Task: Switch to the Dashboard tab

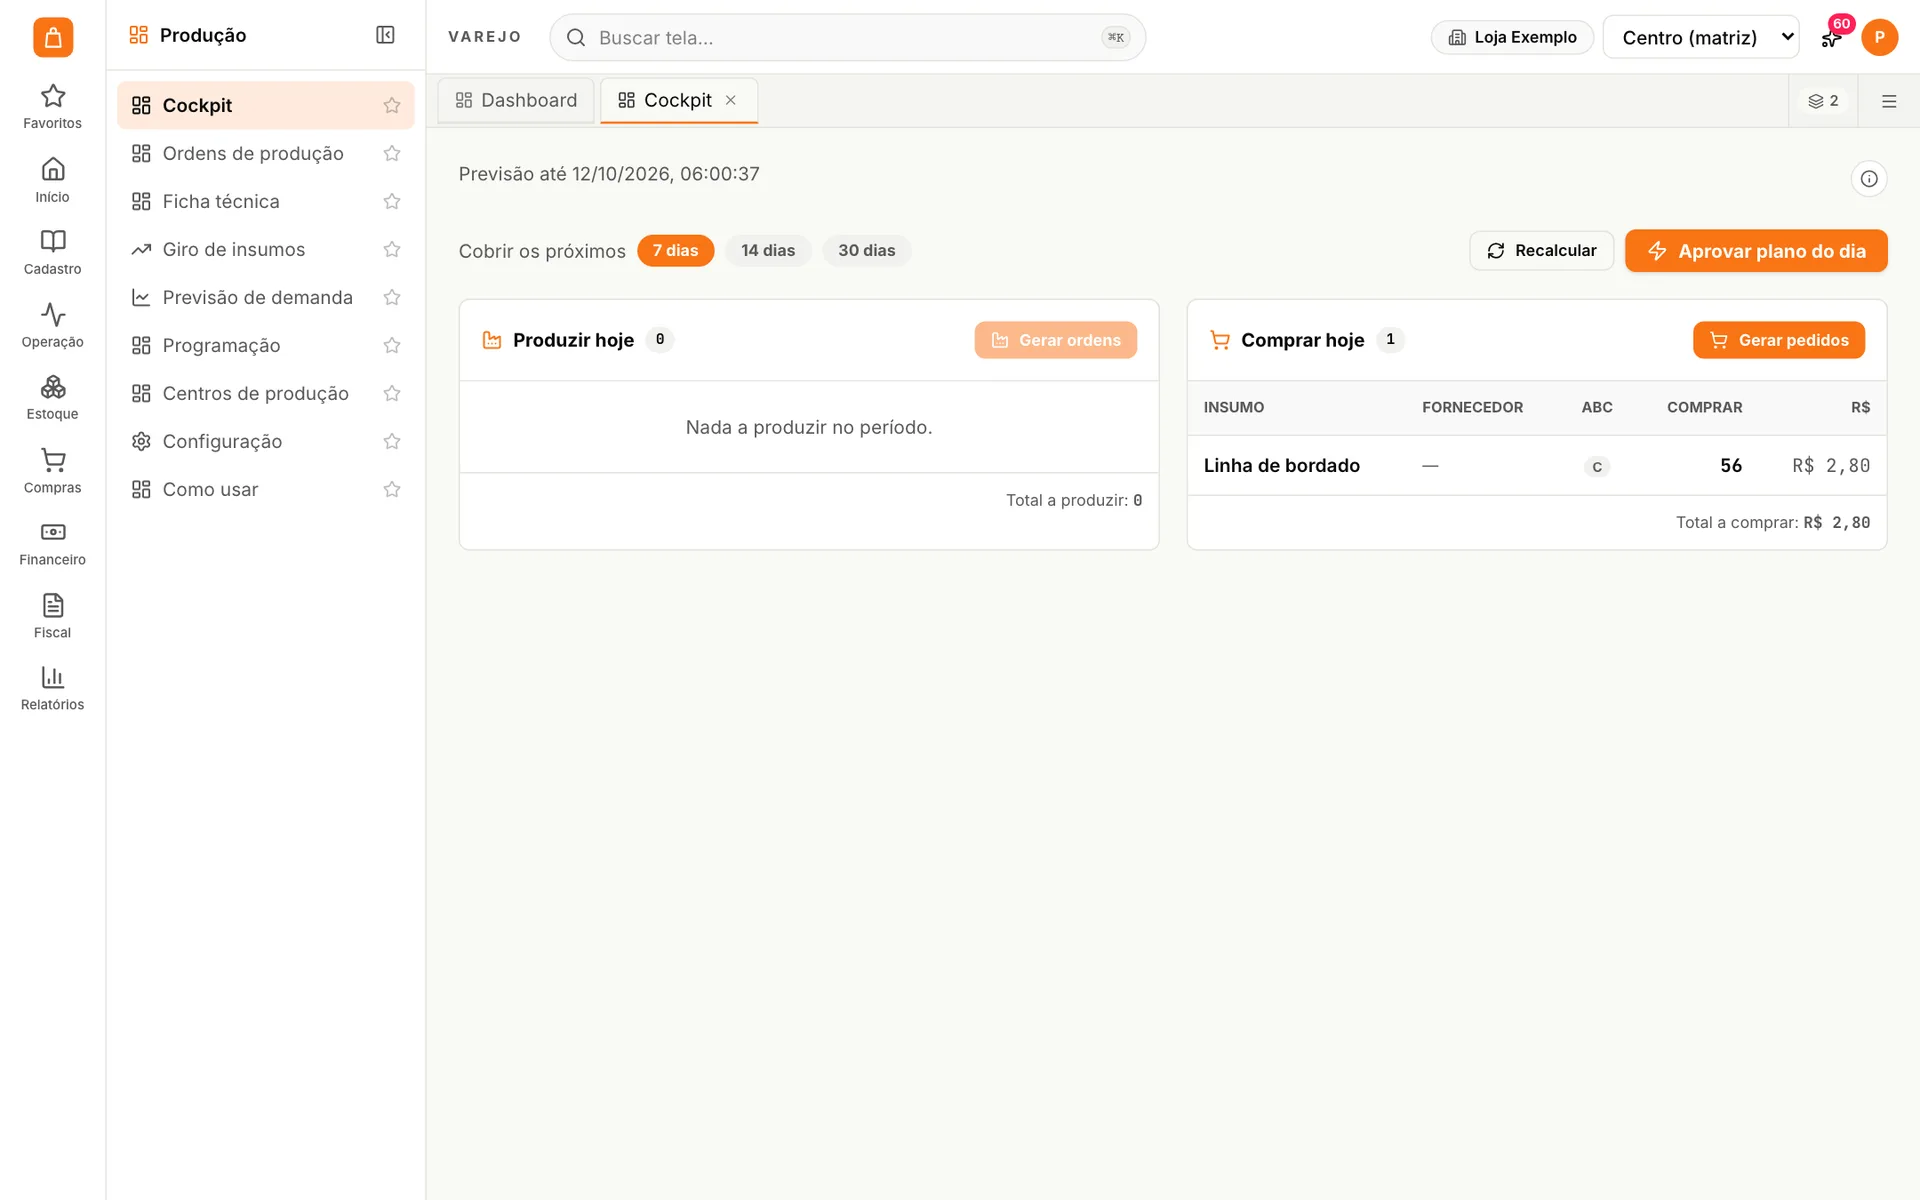Action: [516, 100]
